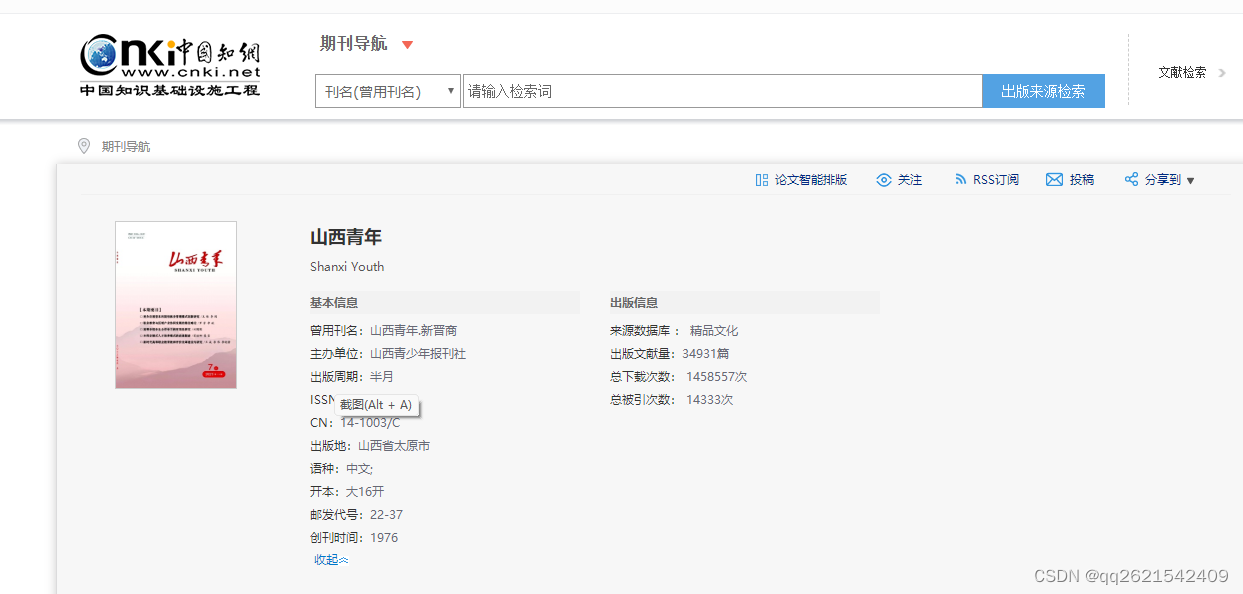Select 出版地 value 山西省太原市
The width and height of the screenshot is (1243, 594).
tap(394, 446)
